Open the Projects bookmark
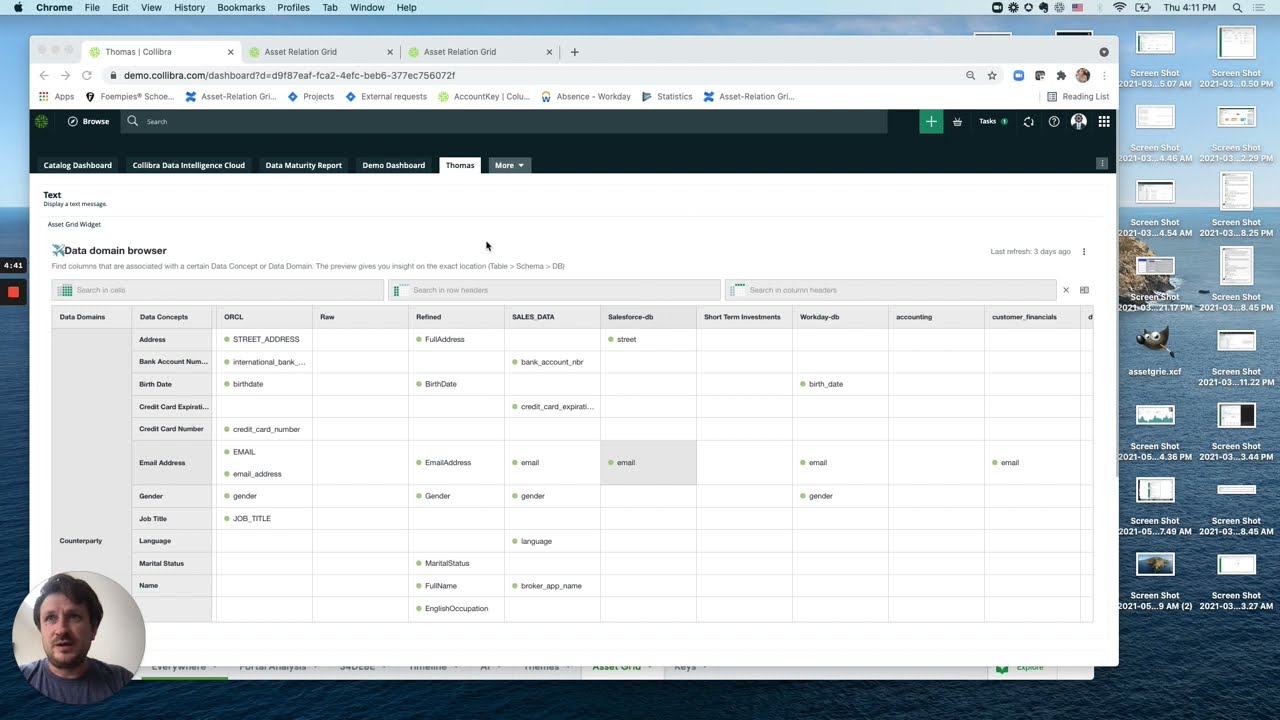 point(311,97)
